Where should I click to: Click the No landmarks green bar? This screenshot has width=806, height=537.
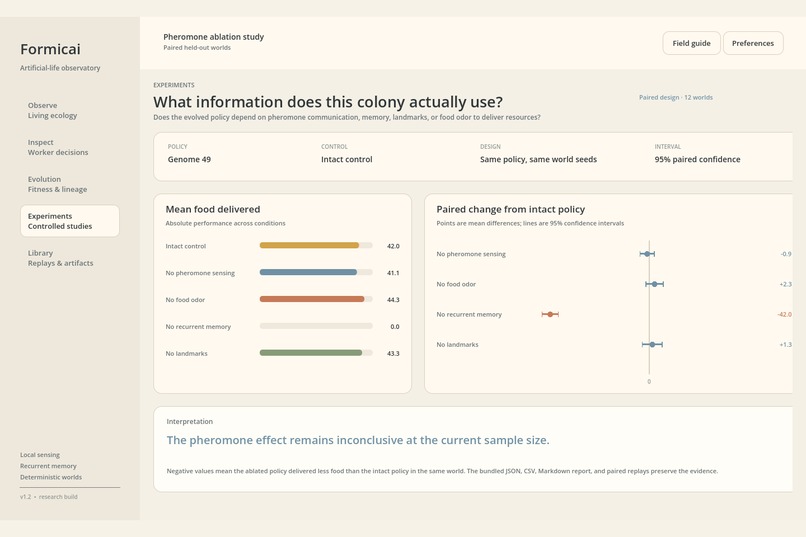(x=311, y=353)
